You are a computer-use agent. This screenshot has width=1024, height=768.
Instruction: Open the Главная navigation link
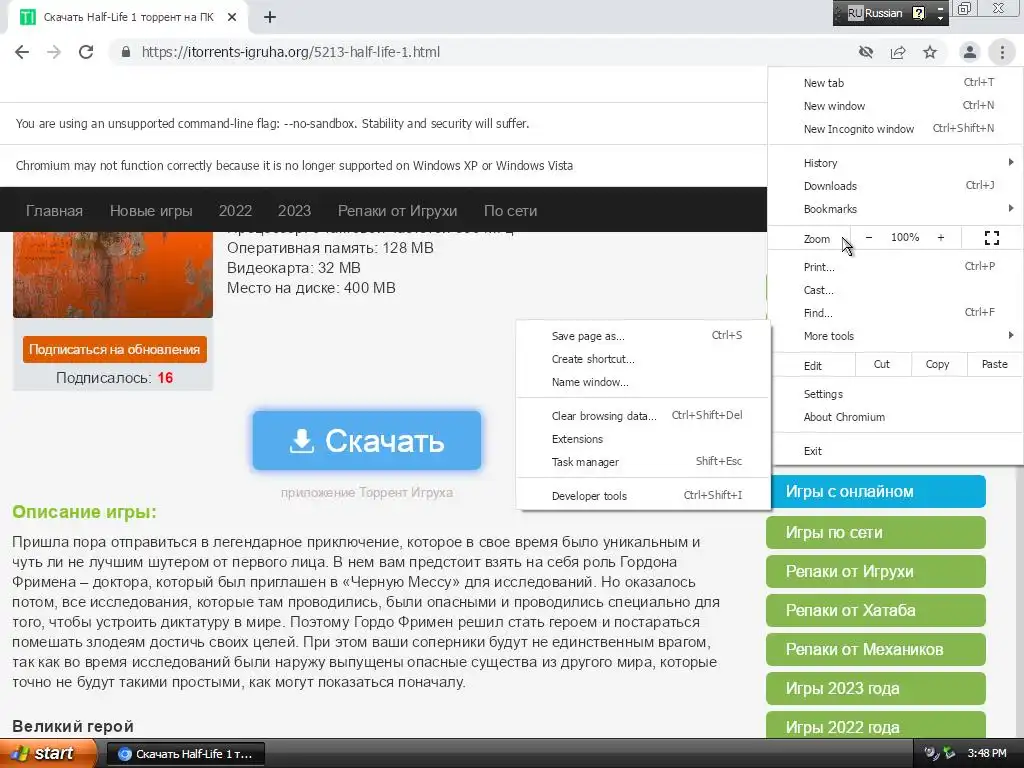tap(54, 211)
